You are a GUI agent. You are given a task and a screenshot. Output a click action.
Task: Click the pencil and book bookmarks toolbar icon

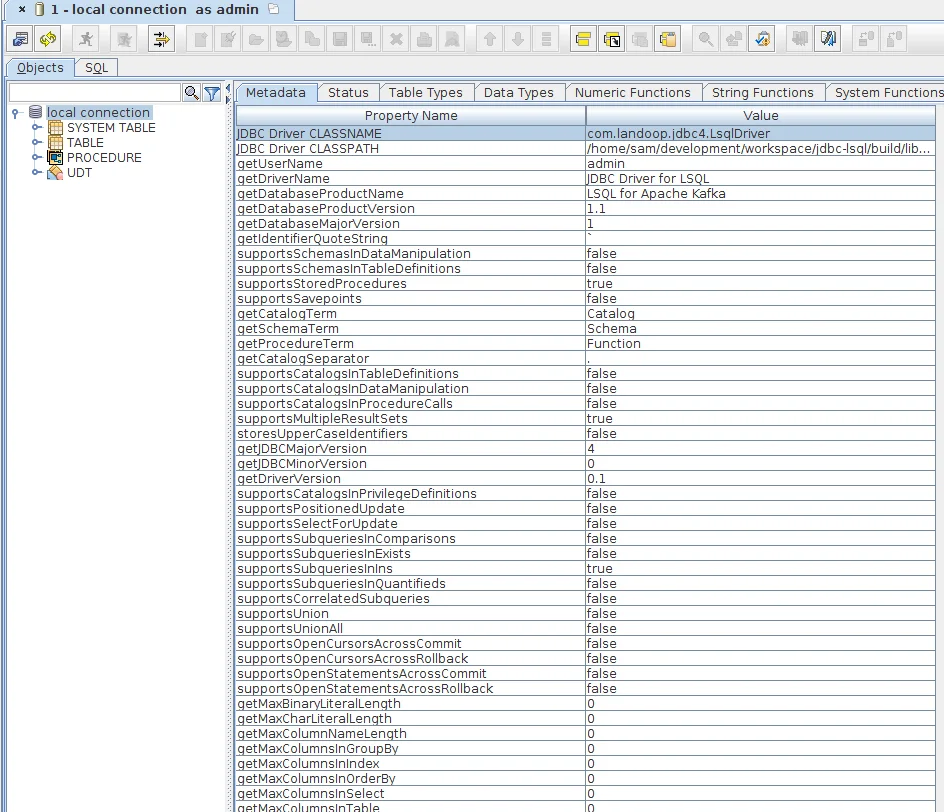coord(828,40)
